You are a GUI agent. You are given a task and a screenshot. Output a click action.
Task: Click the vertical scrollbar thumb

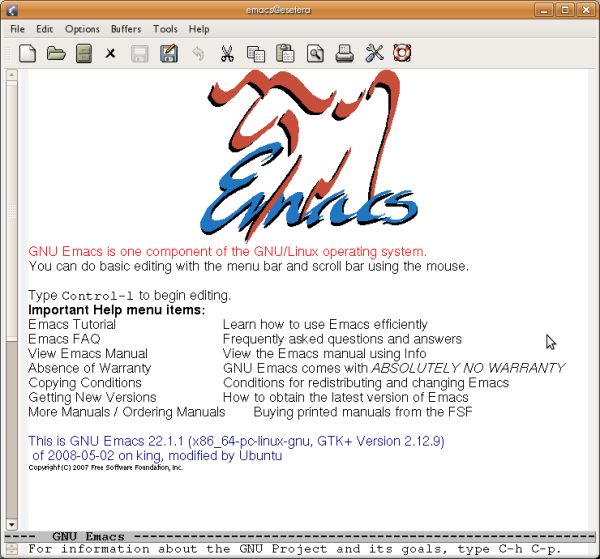pos(12,210)
